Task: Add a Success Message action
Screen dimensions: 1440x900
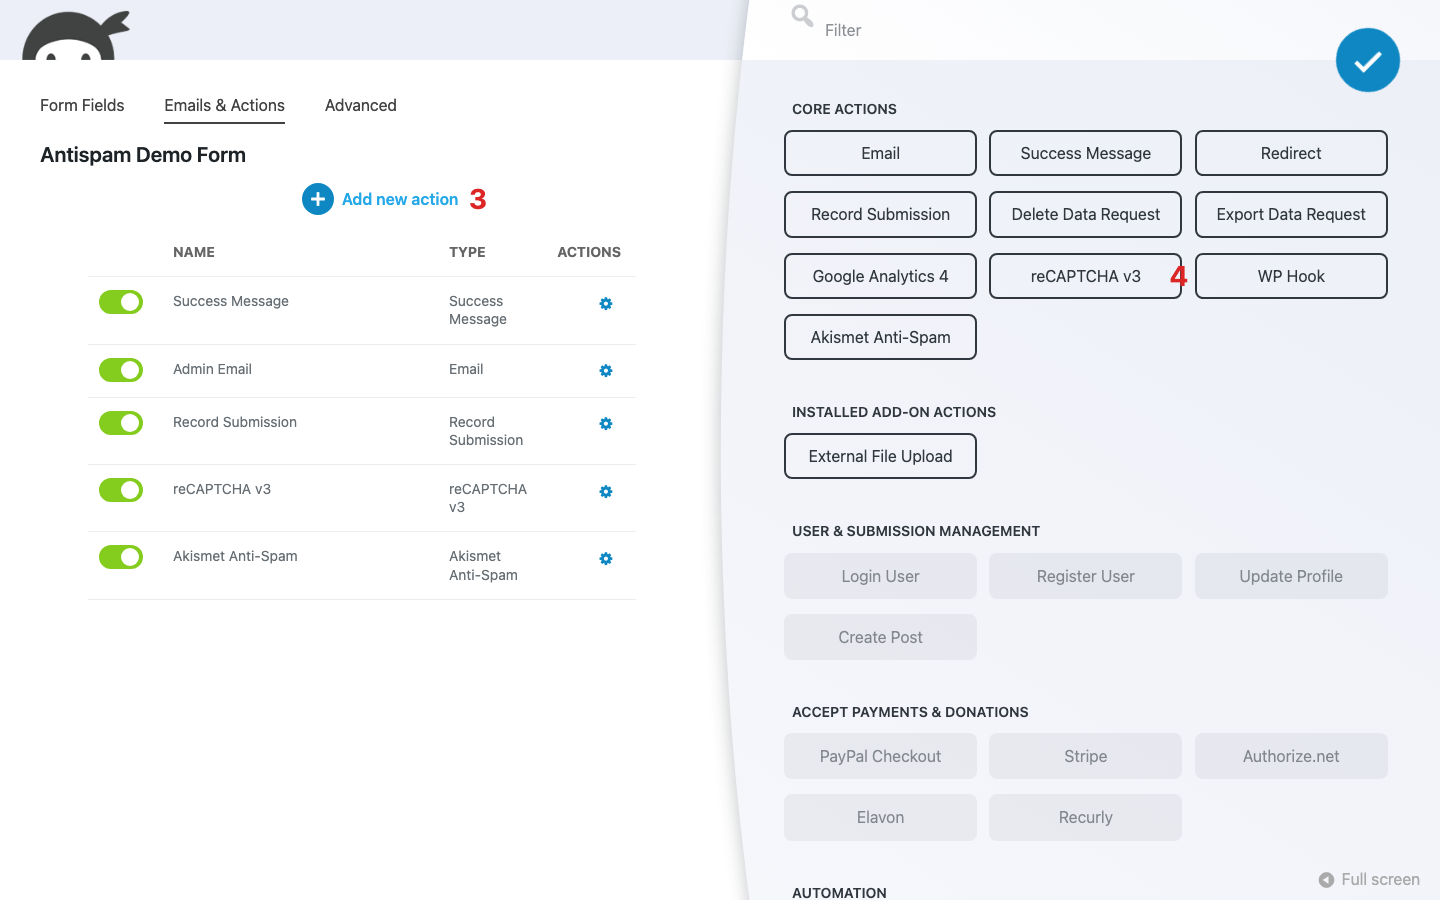Action: point(1085,153)
